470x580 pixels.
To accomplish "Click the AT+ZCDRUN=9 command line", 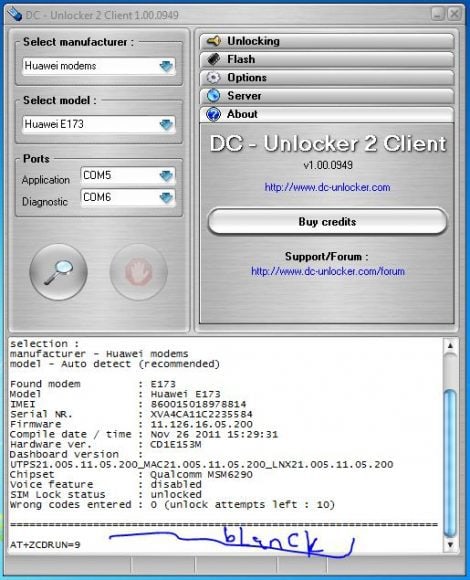I will pos(45,544).
